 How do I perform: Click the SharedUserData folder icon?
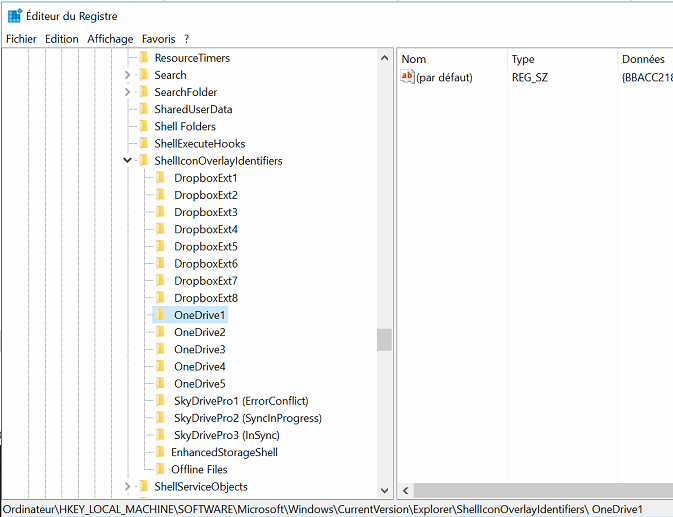click(144, 109)
